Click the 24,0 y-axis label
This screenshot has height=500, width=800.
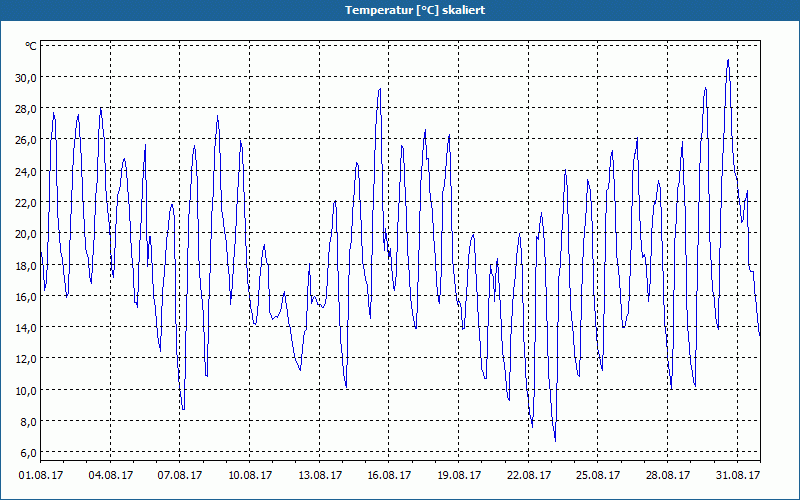point(26,171)
